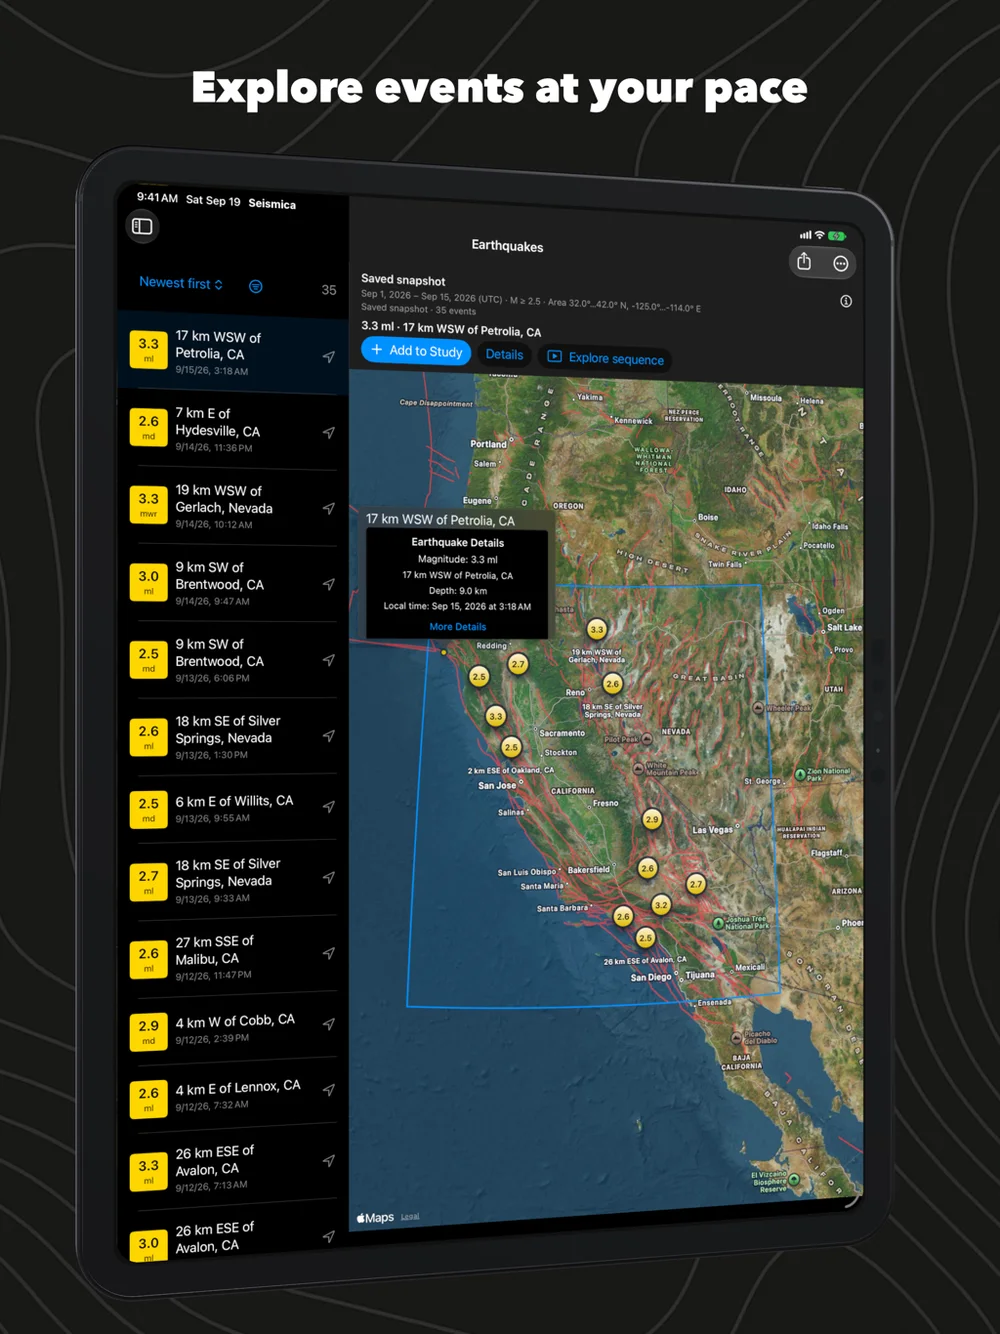Select 17 km WSW of Petrolia row
The image size is (1000, 1334).
coord(233,353)
